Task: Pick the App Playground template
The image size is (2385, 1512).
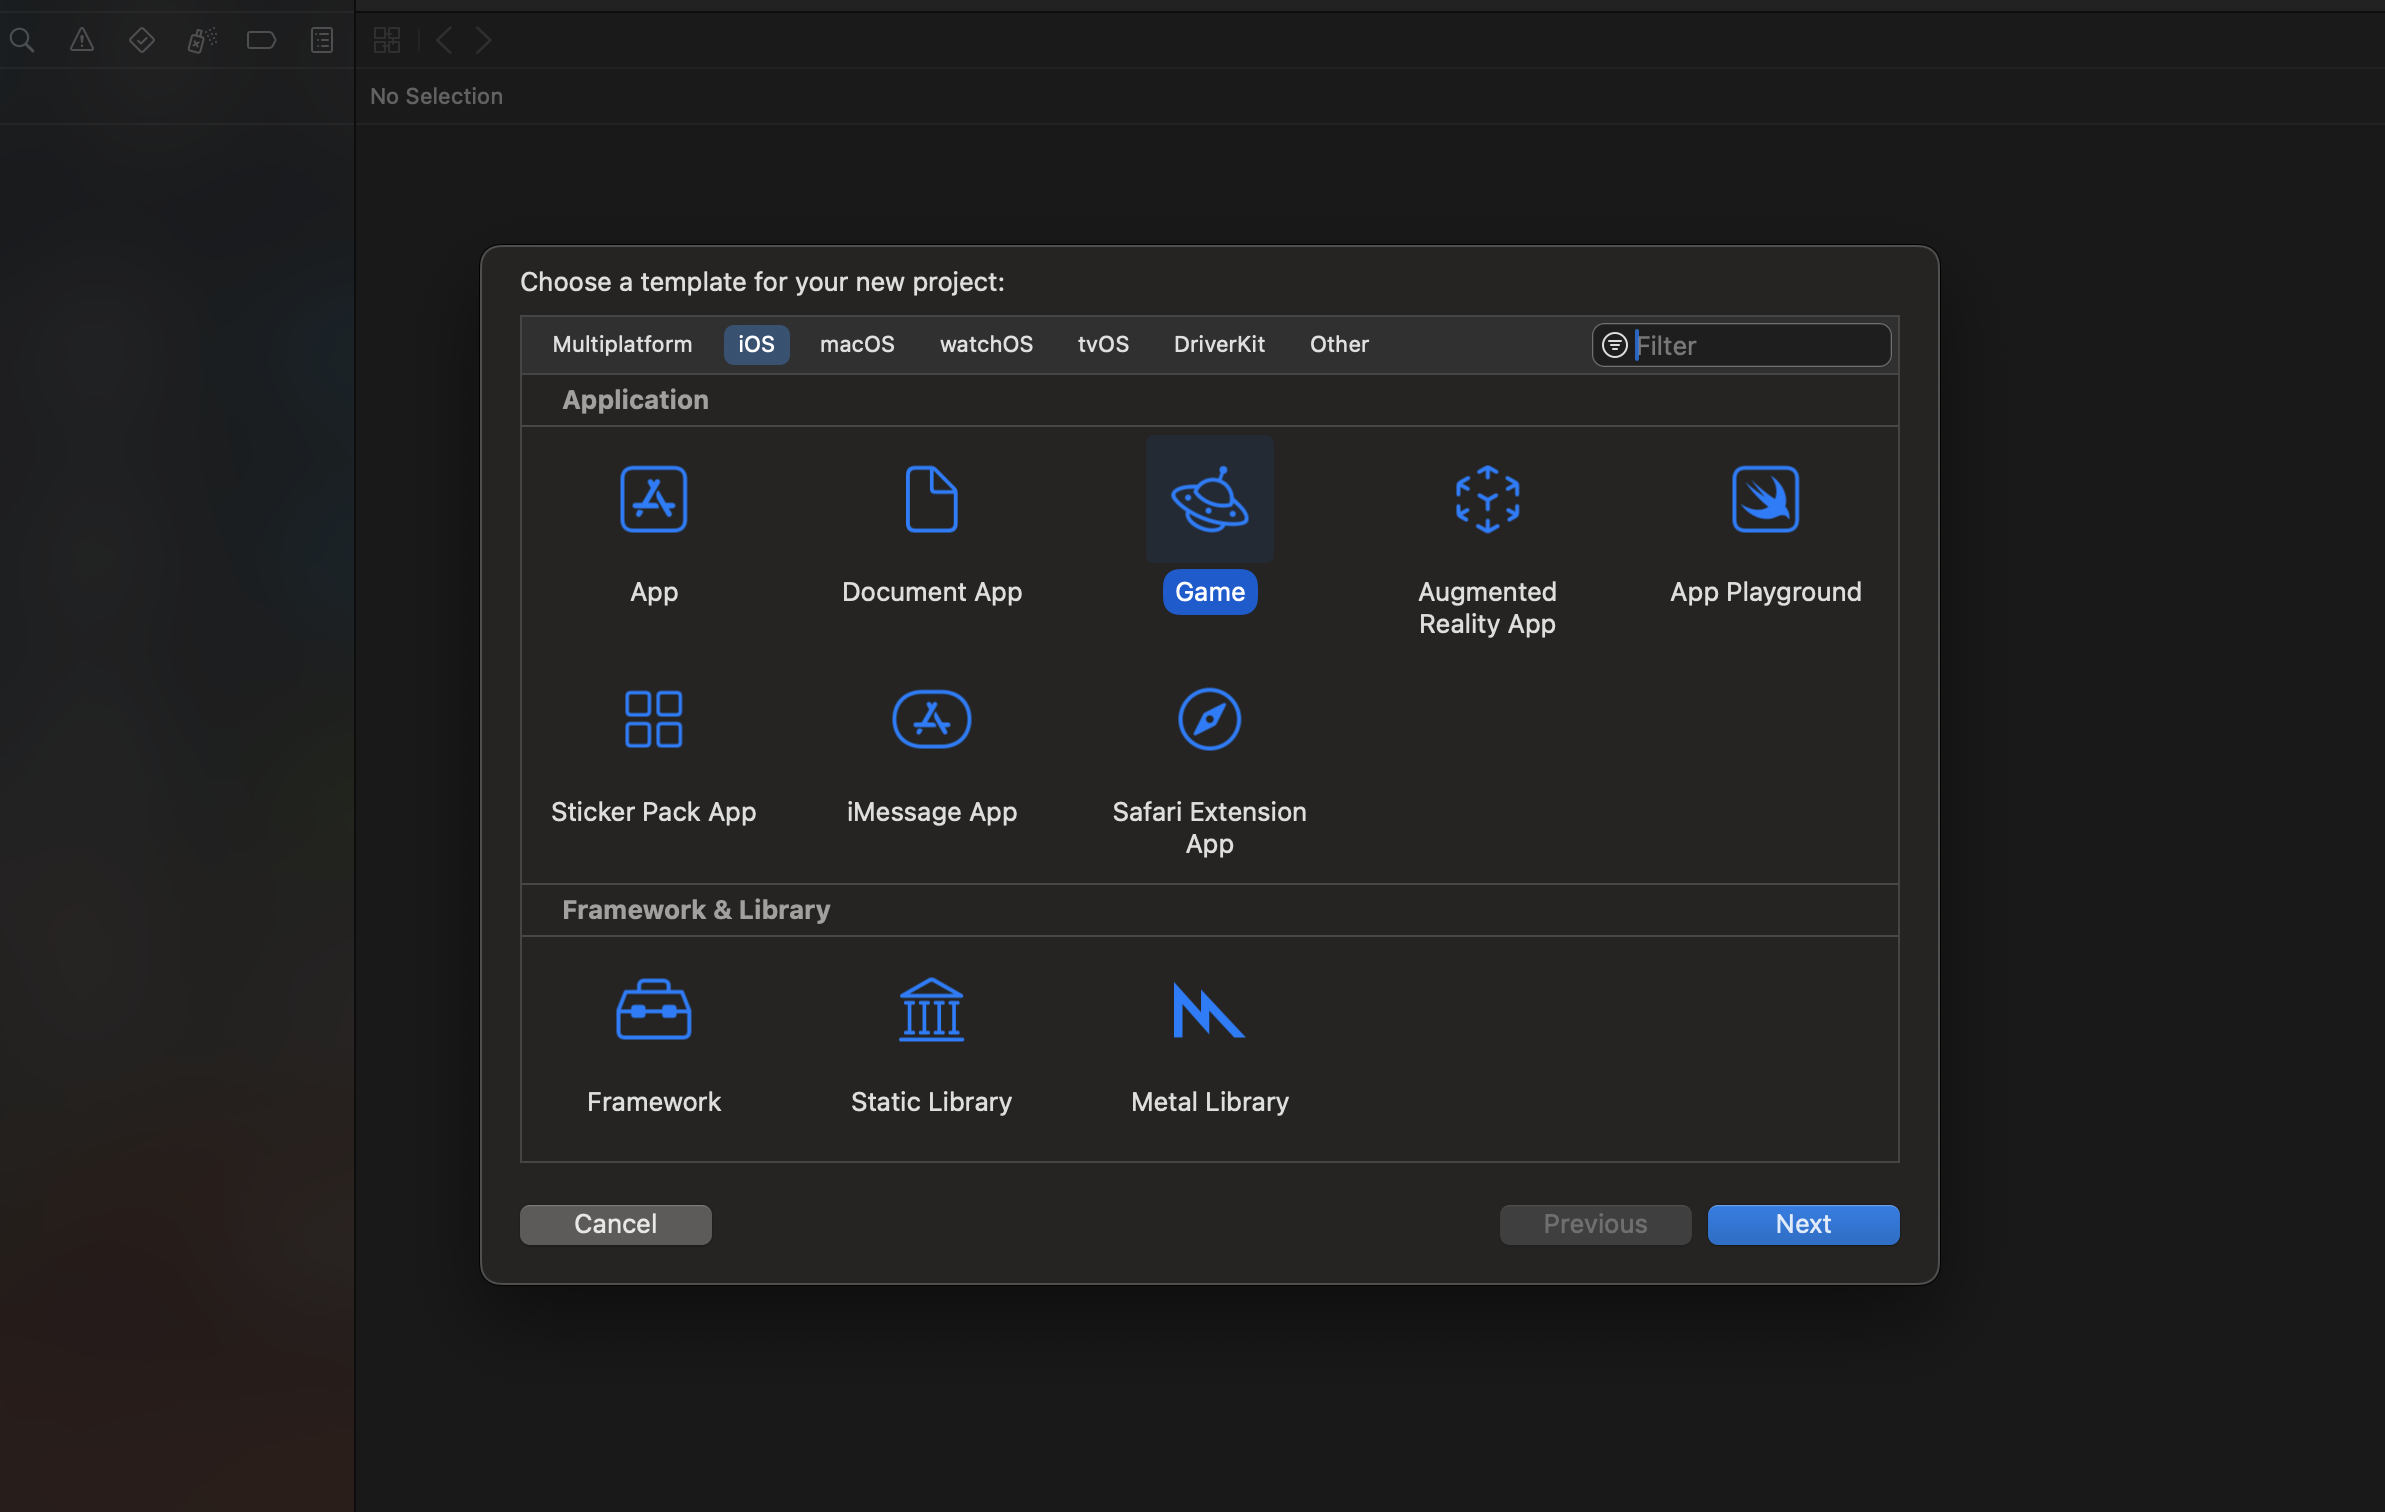Action: [x=1765, y=499]
